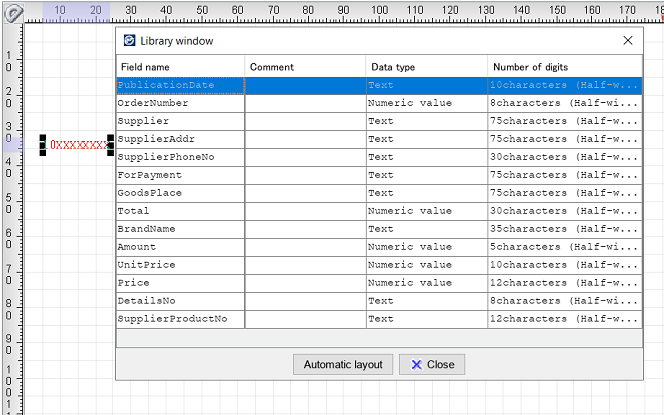Select the SupplierAddr field name
664x415 pixels.
coord(180,139)
